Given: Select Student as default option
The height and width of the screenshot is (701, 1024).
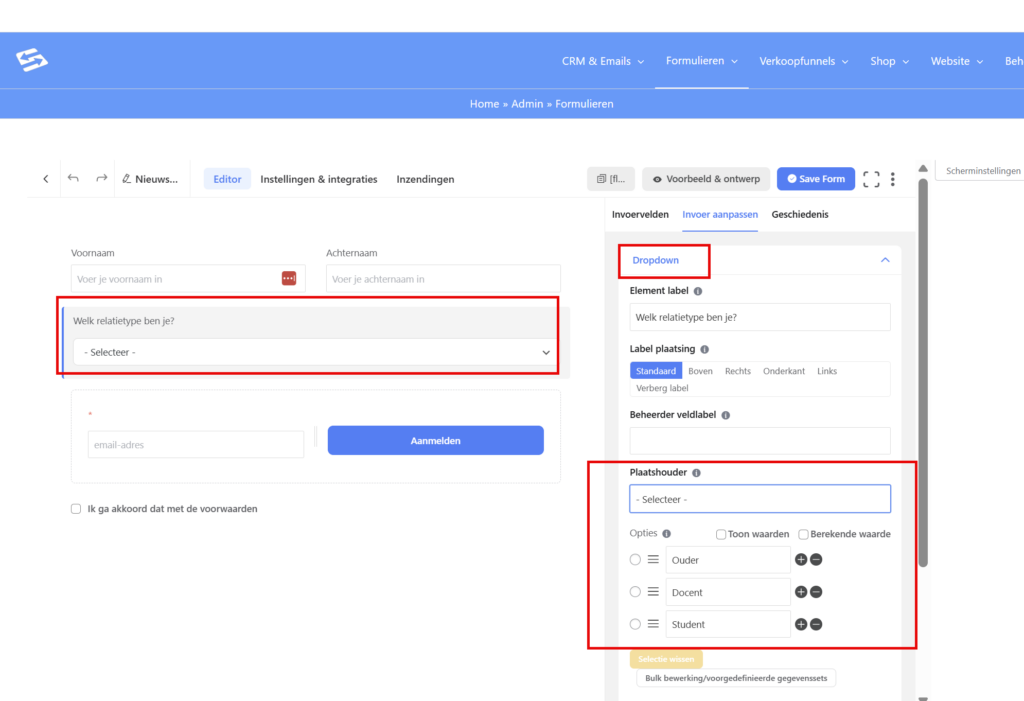Looking at the screenshot, I should click(x=635, y=625).
